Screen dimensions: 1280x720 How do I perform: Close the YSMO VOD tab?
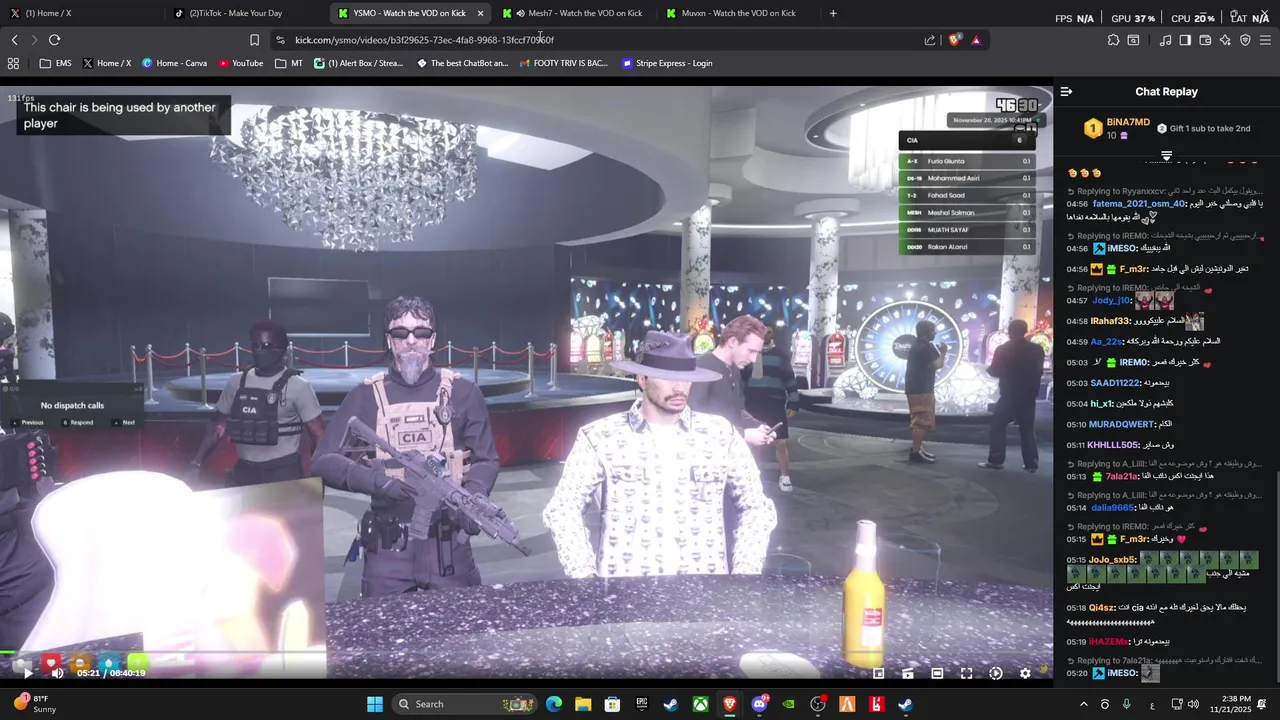coord(480,13)
